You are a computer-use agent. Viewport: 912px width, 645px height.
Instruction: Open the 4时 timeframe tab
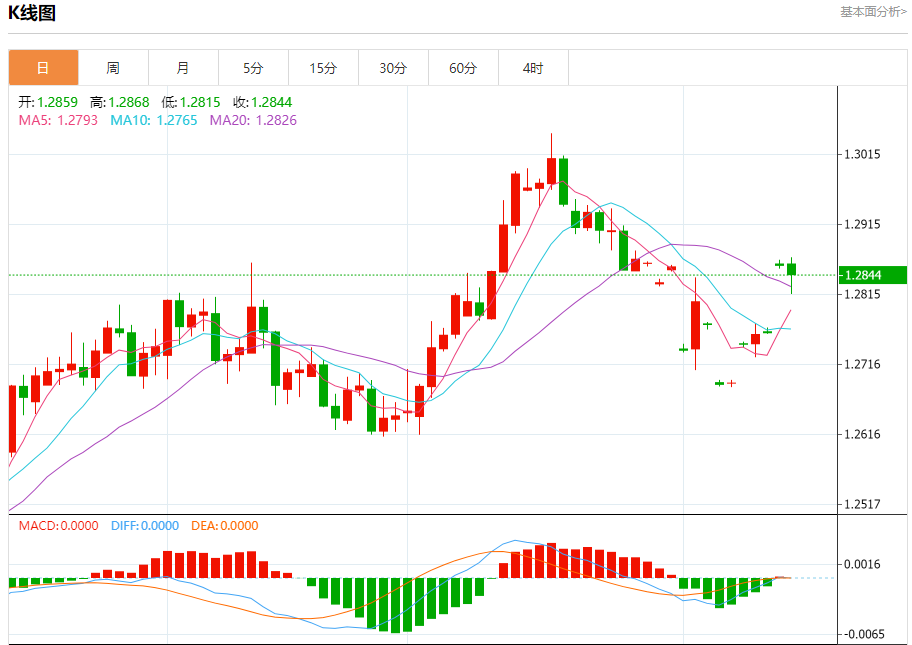tap(533, 68)
